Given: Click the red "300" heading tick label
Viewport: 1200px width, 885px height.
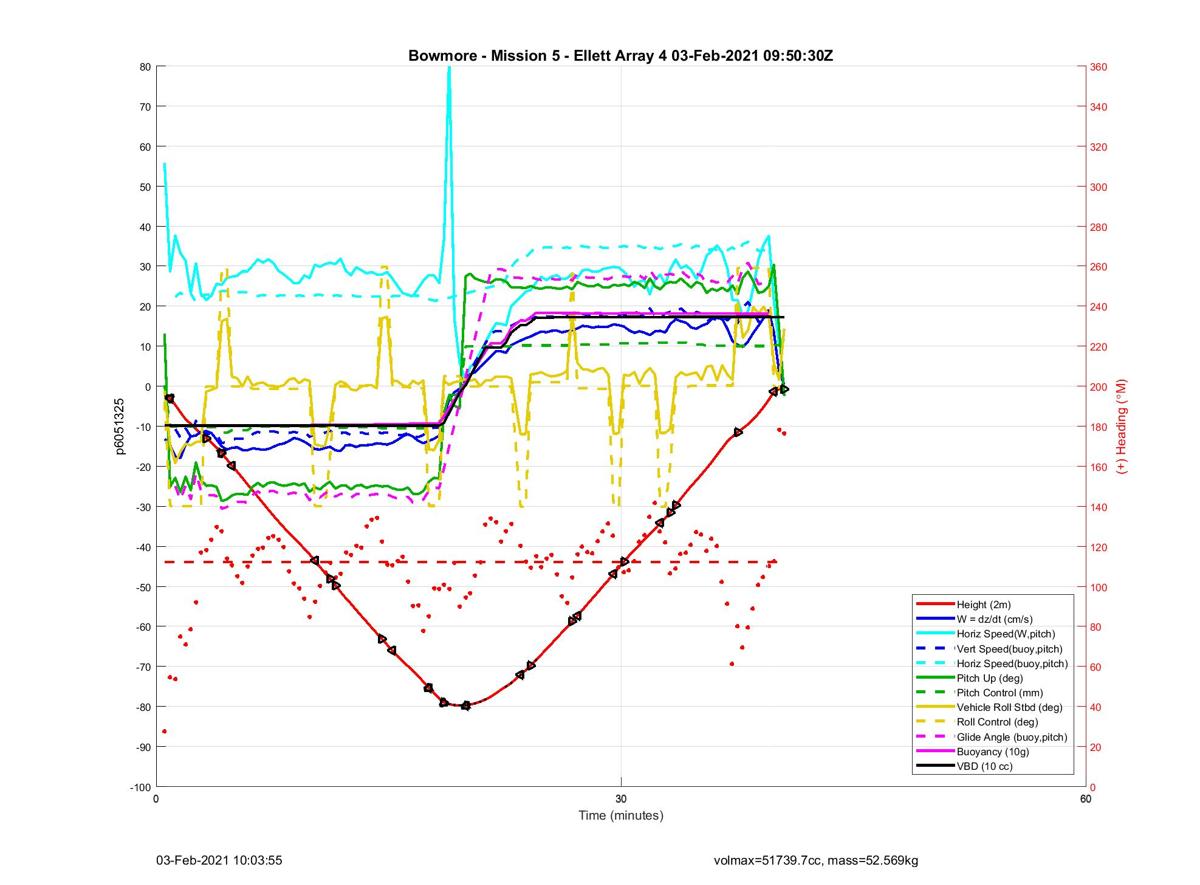Looking at the screenshot, I should 1099,187.
